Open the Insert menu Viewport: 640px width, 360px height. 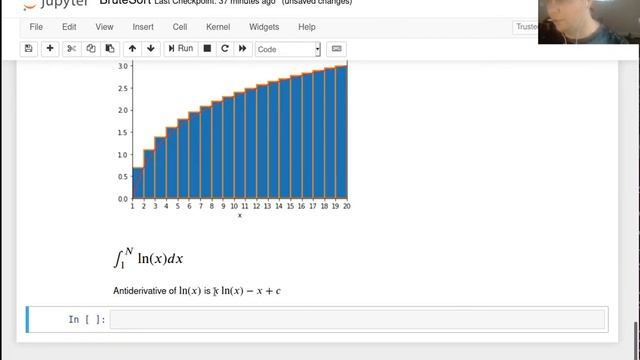point(143,27)
